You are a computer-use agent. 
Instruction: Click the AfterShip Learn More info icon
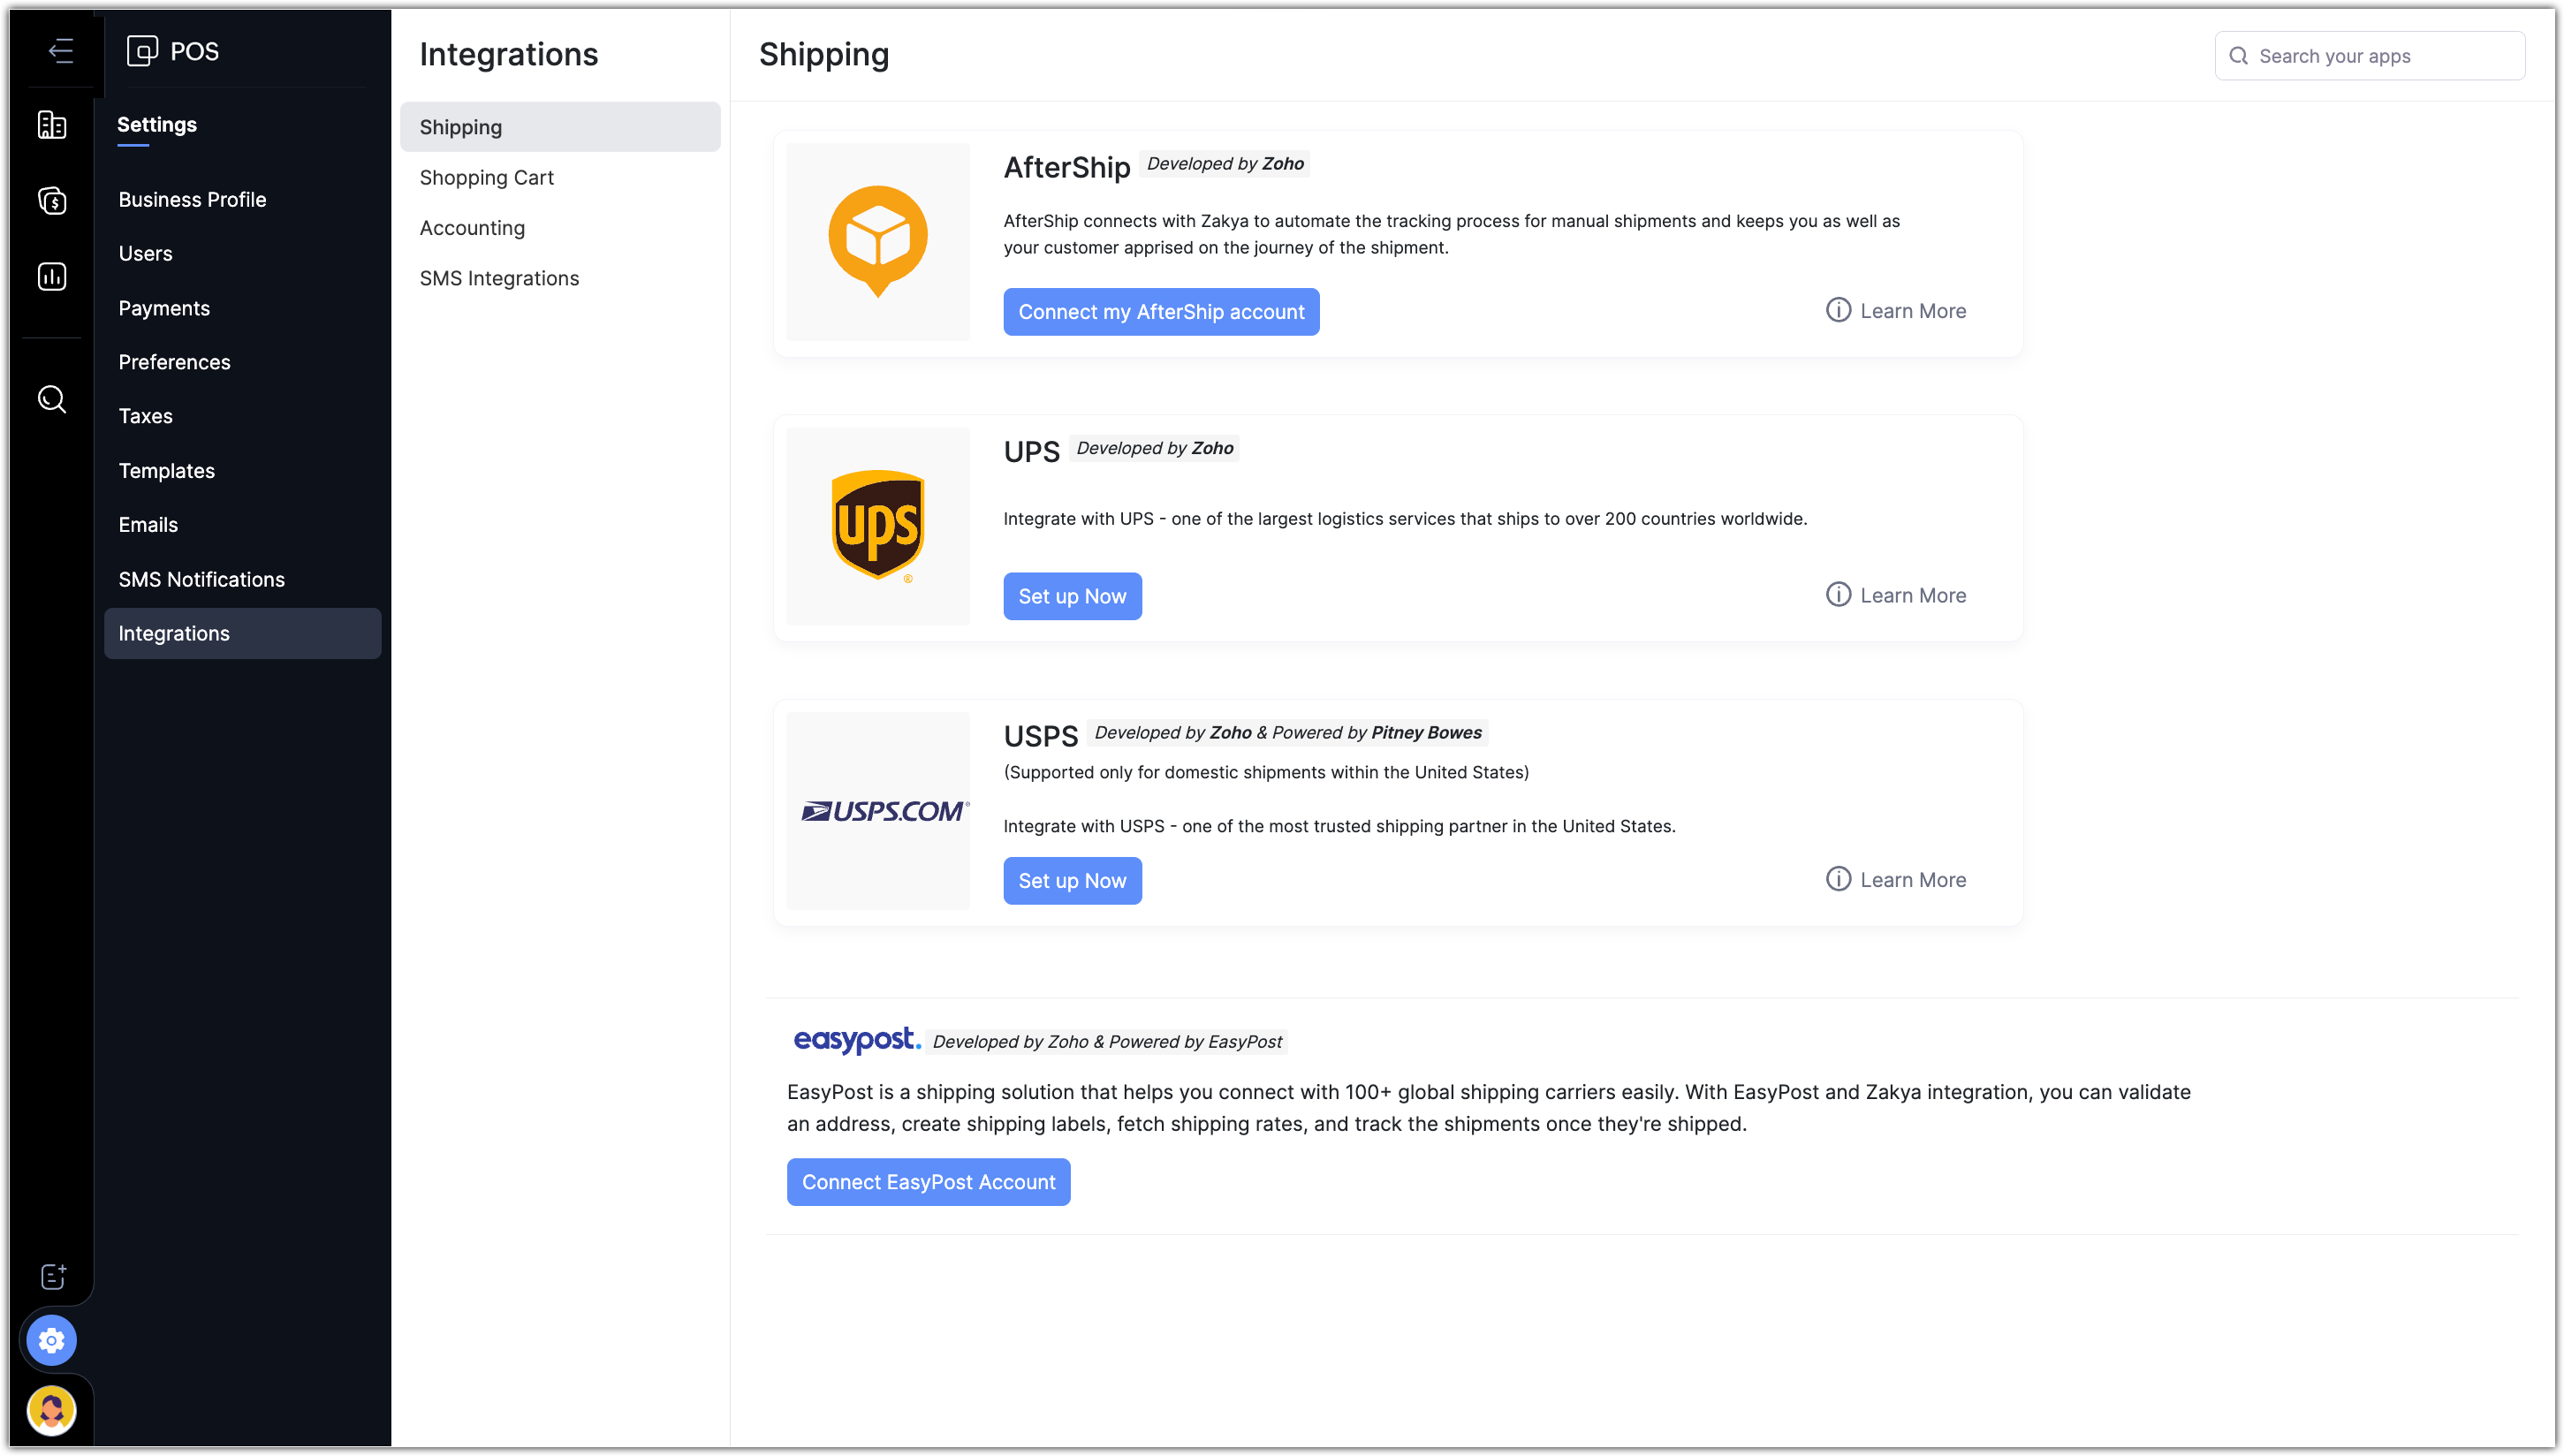(x=1838, y=310)
